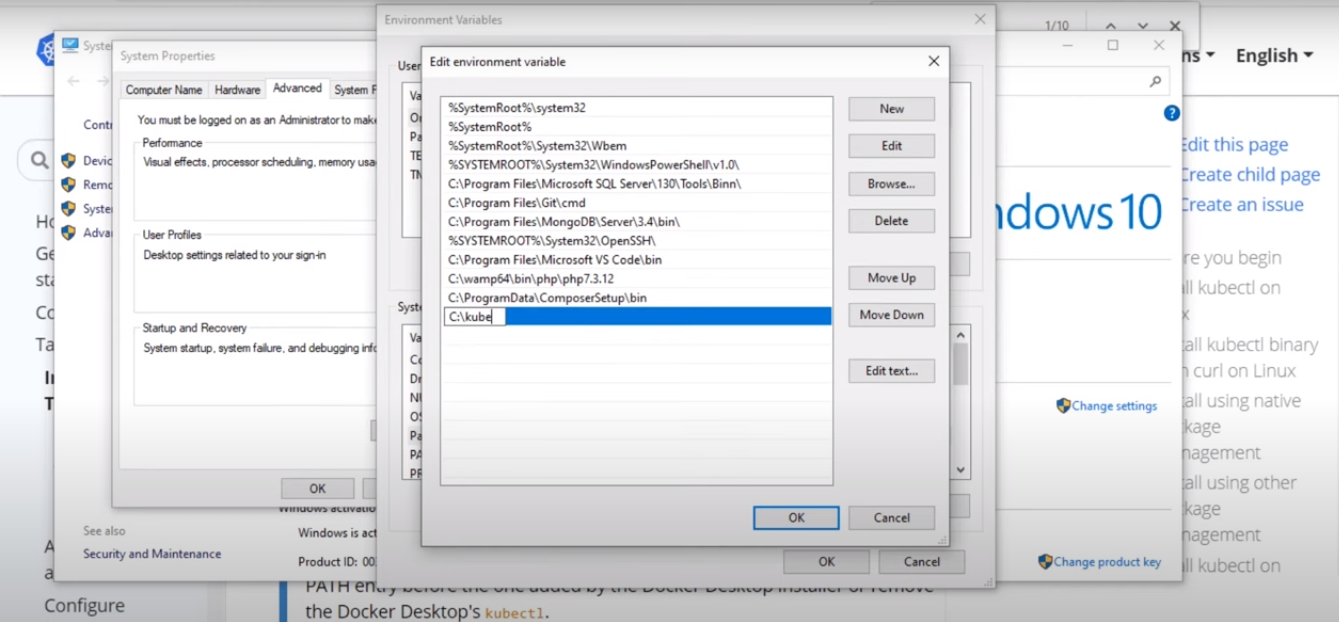Click the system variables scrollbar down arrow
The height and width of the screenshot is (622, 1339).
point(960,470)
